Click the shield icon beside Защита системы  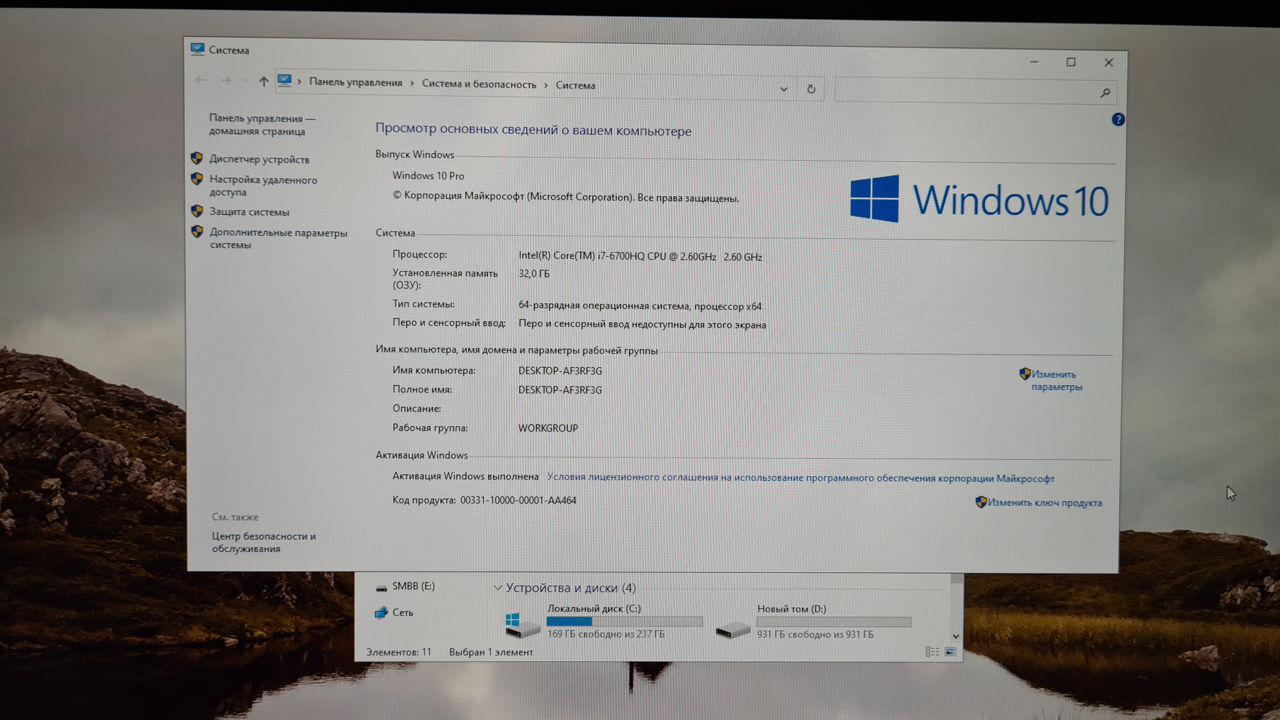[197, 211]
